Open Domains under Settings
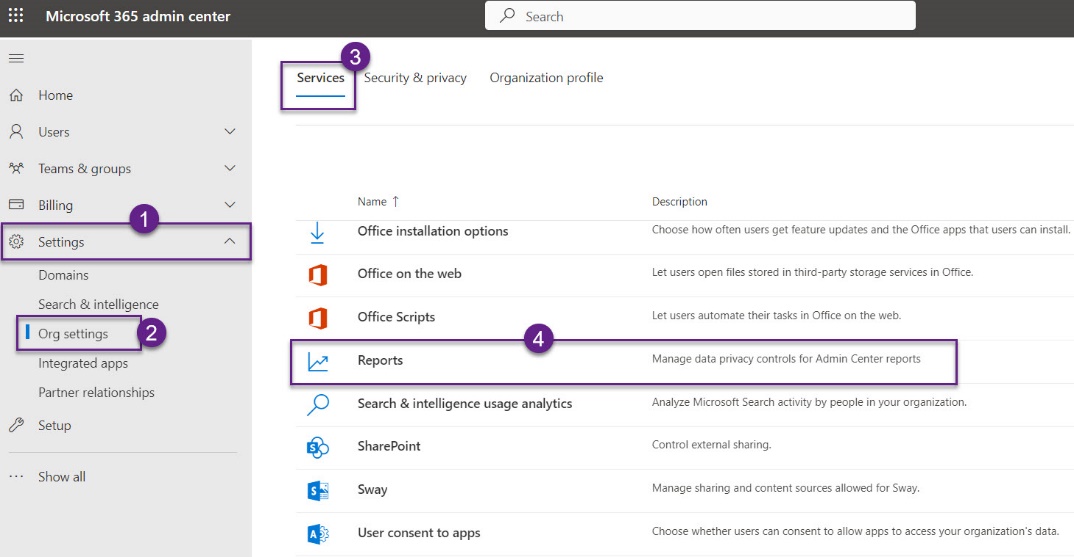Viewport: 1074px width, 557px height. 63,275
